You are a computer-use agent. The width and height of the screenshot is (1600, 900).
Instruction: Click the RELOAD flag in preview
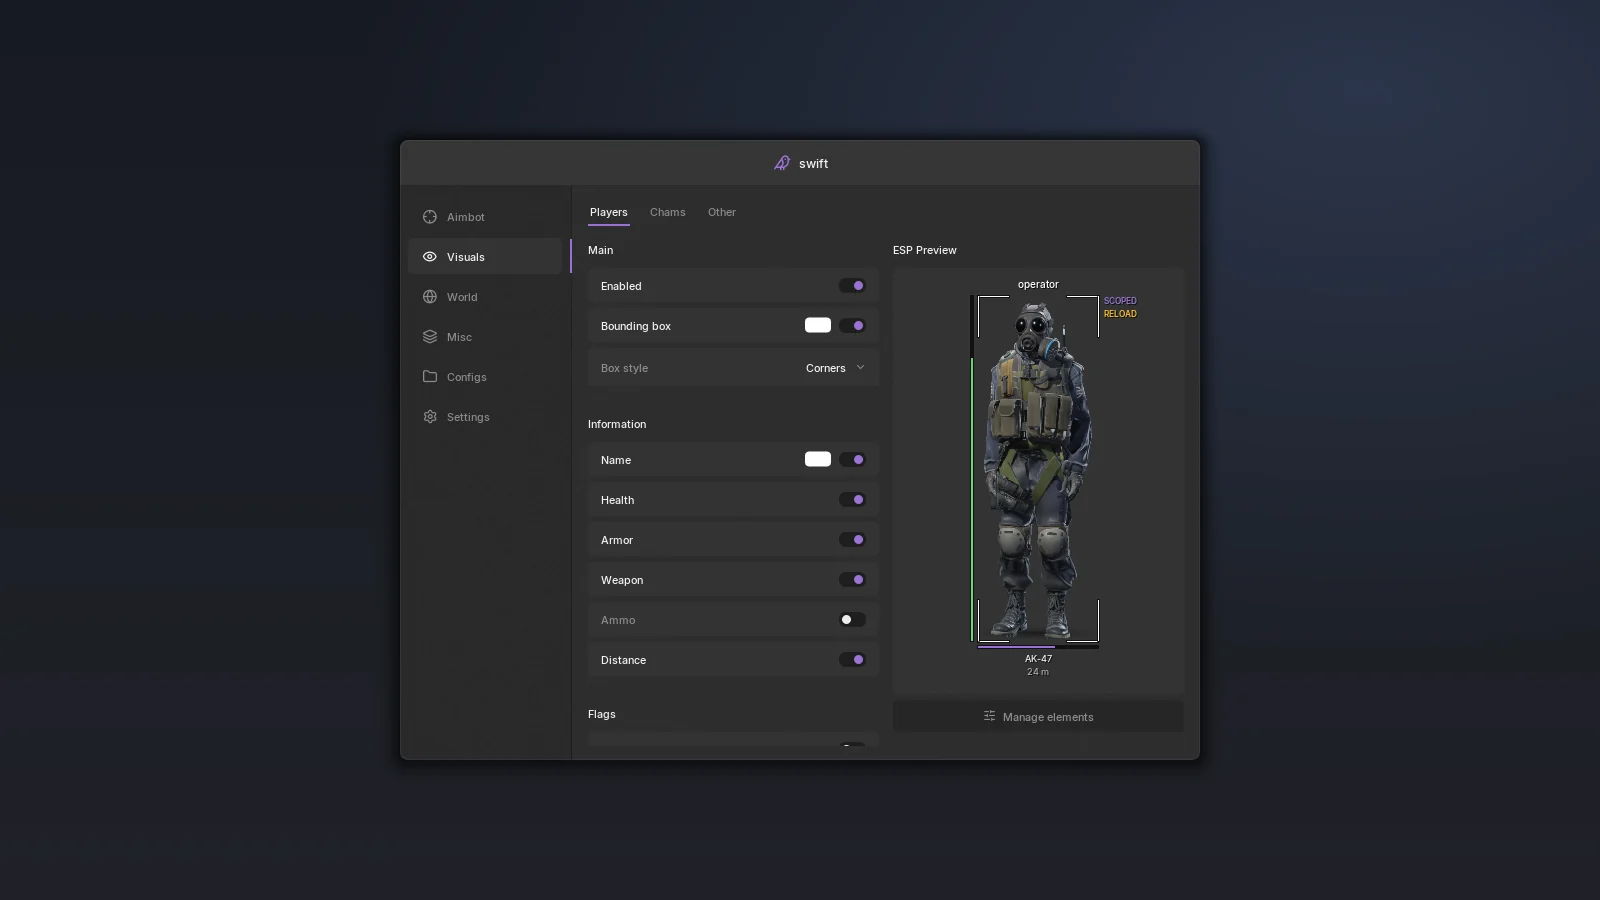tap(1120, 314)
